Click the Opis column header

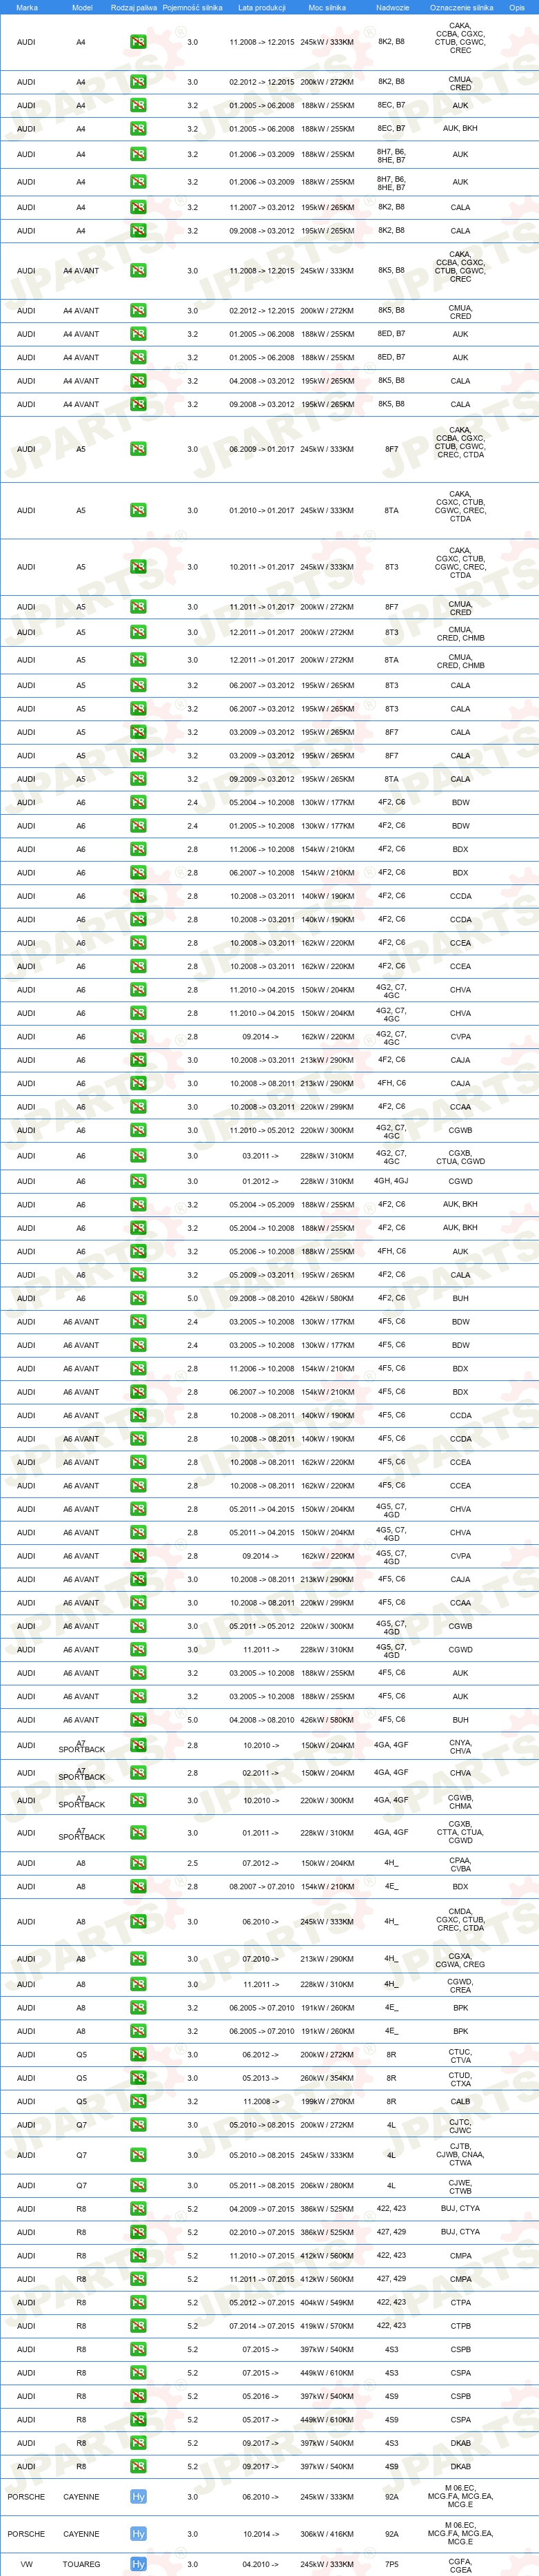click(517, 7)
